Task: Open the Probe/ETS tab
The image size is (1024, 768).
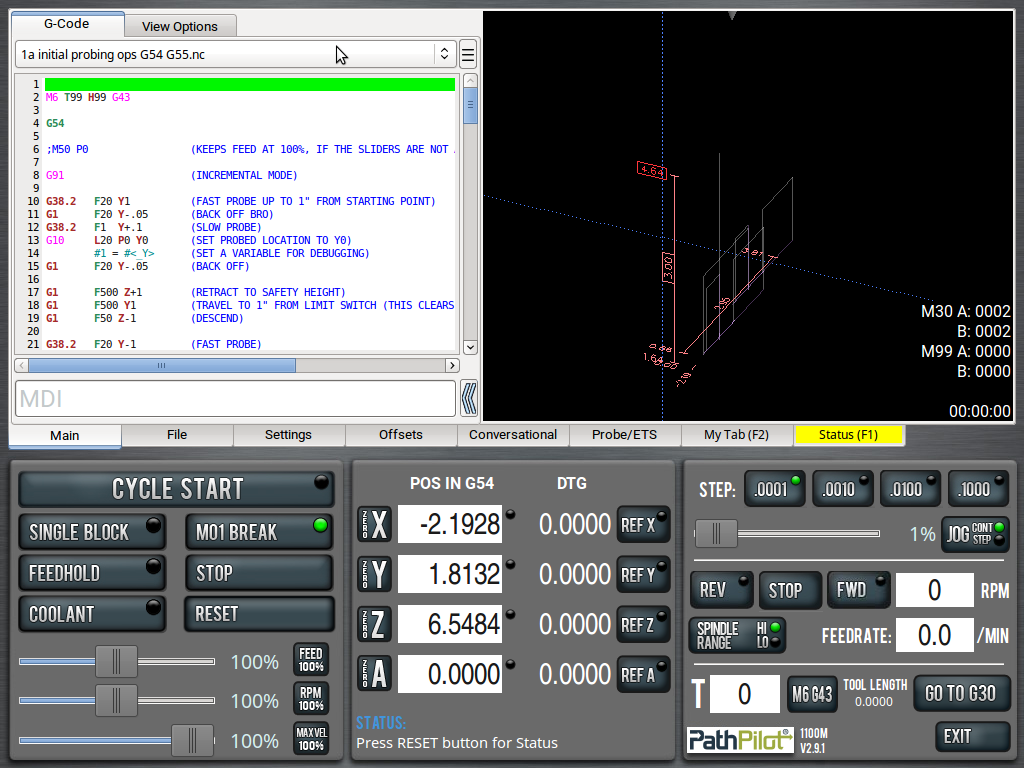Action: click(624, 435)
